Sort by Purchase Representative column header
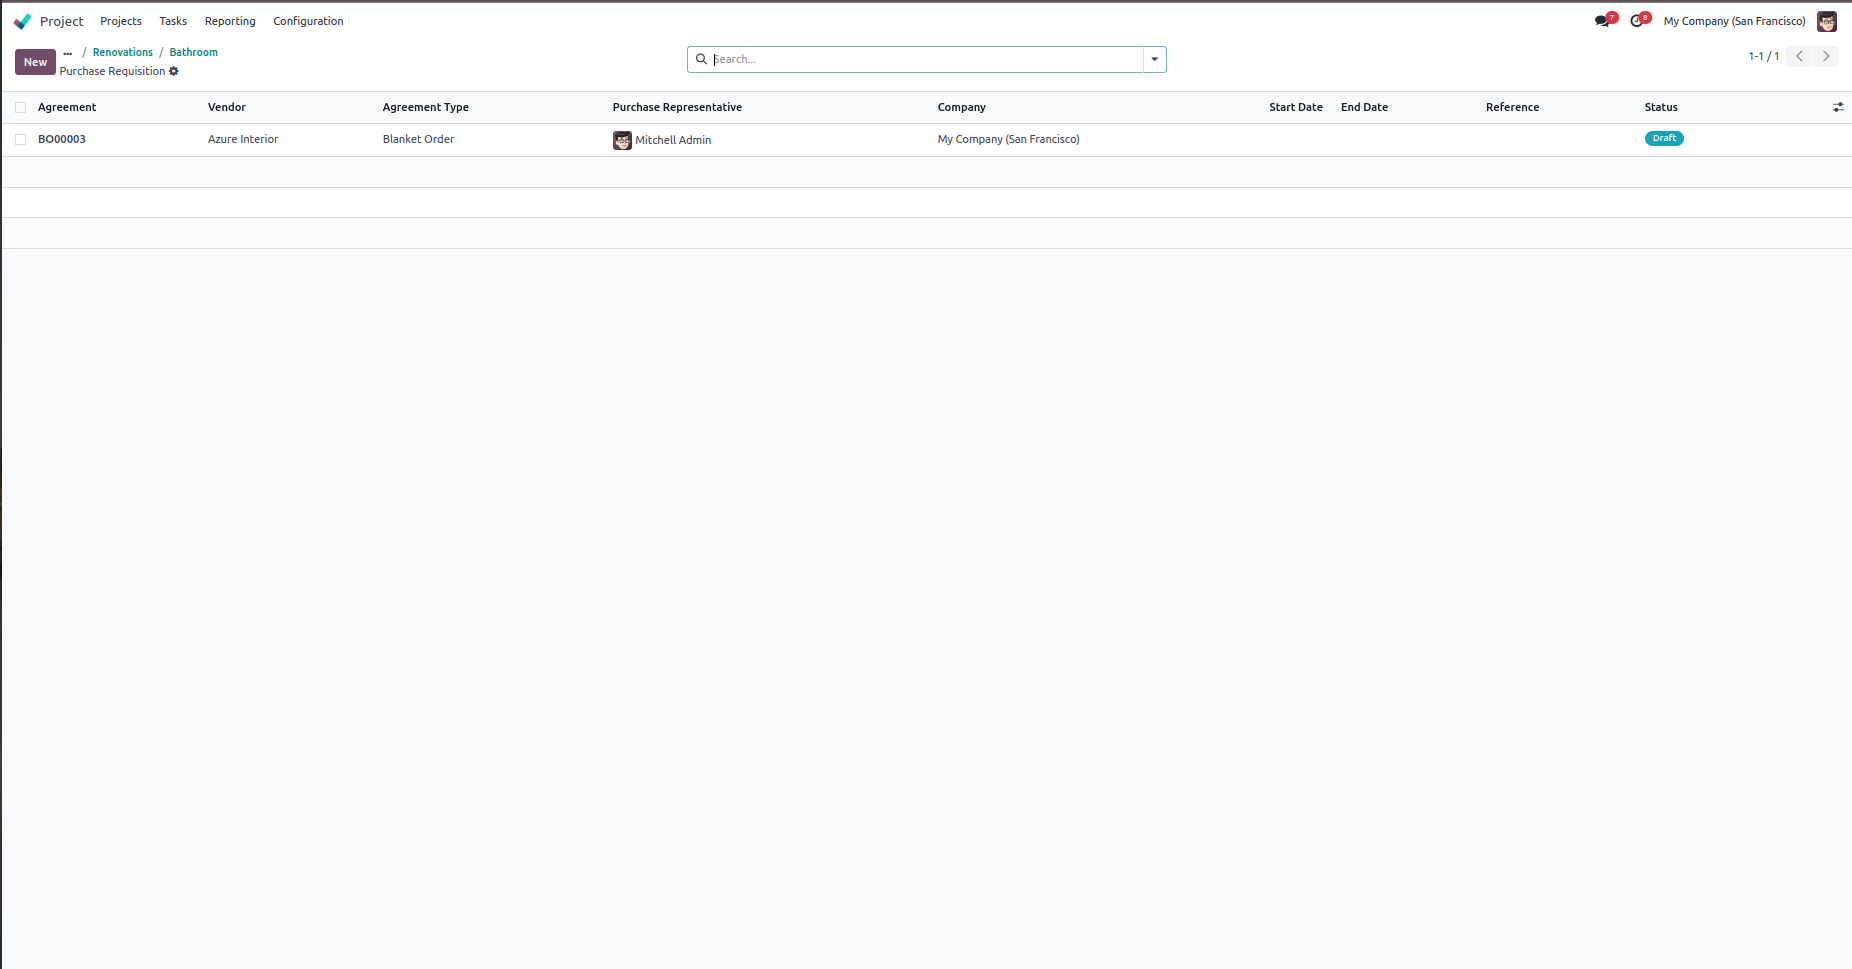1852x969 pixels. pos(677,107)
